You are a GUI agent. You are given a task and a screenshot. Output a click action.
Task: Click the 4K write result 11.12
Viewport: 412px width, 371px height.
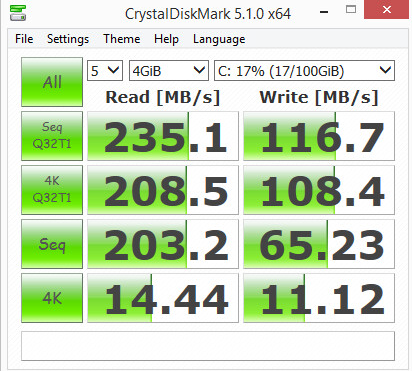click(x=319, y=298)
